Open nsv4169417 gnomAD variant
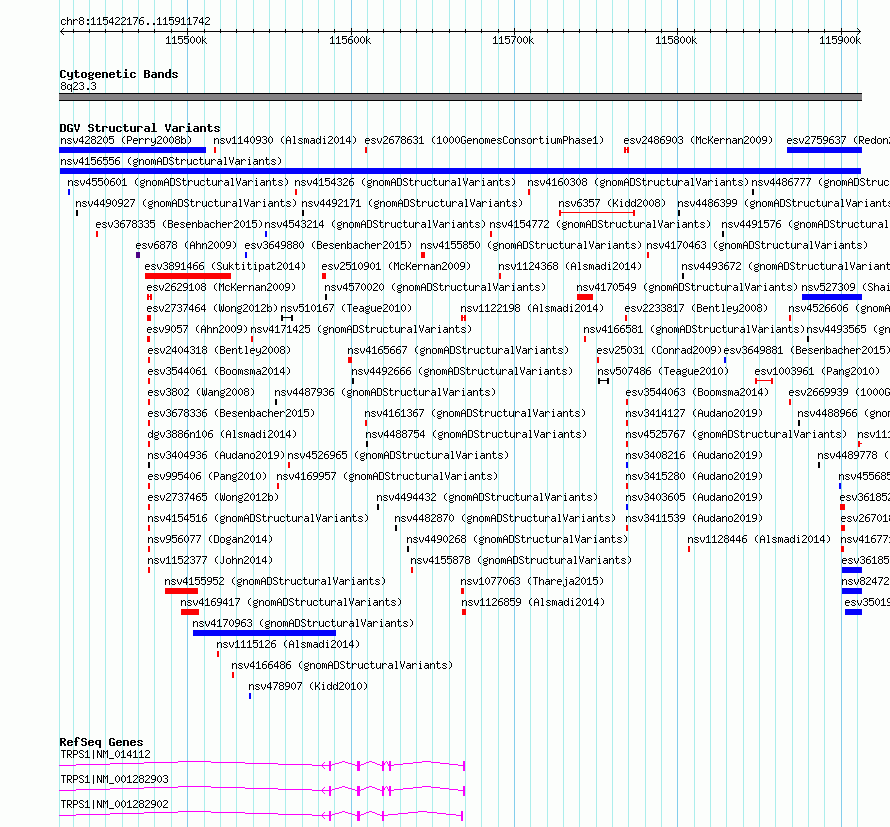 point(291,602)
